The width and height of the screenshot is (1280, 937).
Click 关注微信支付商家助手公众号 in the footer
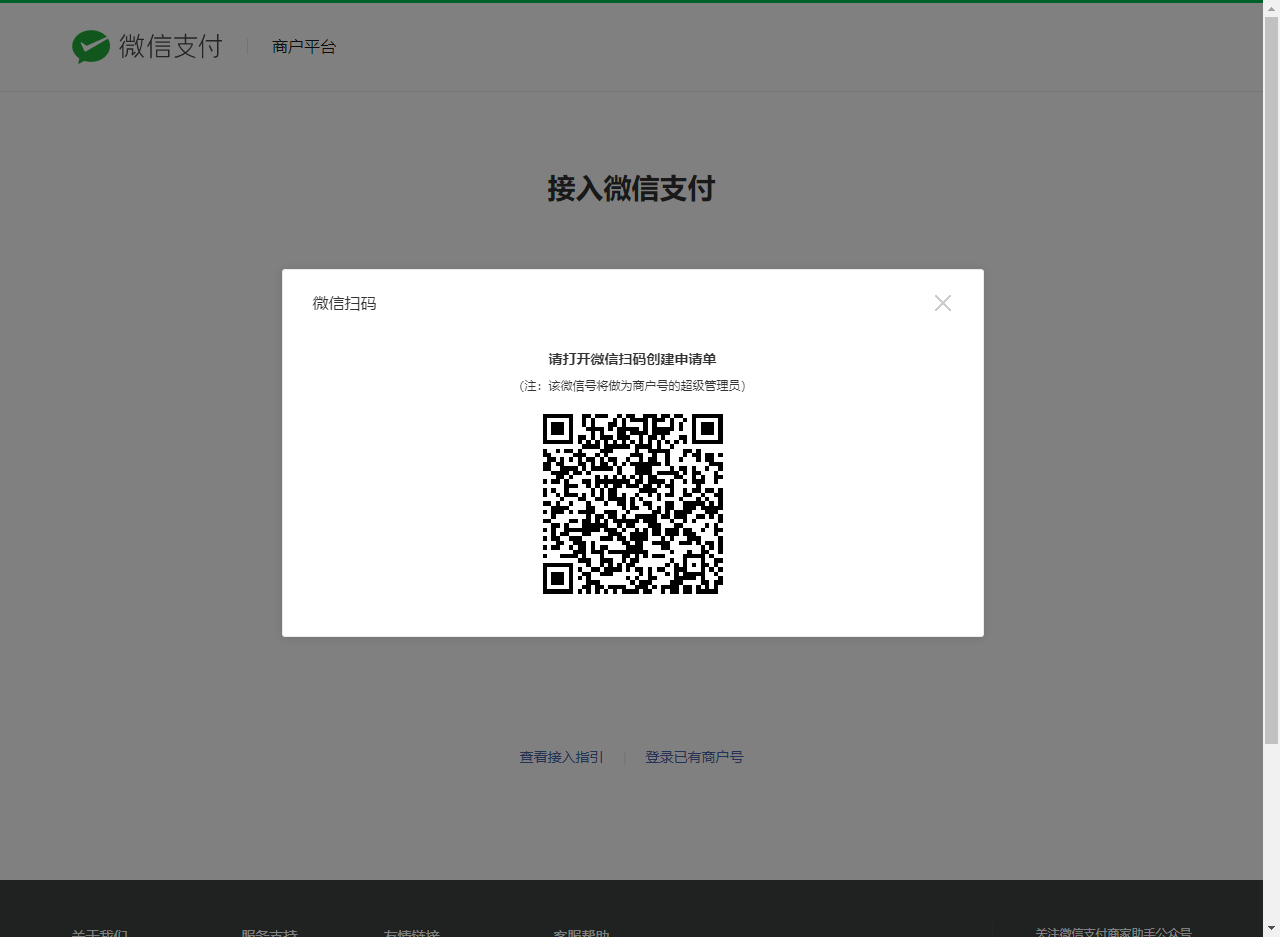(1113, 931)
